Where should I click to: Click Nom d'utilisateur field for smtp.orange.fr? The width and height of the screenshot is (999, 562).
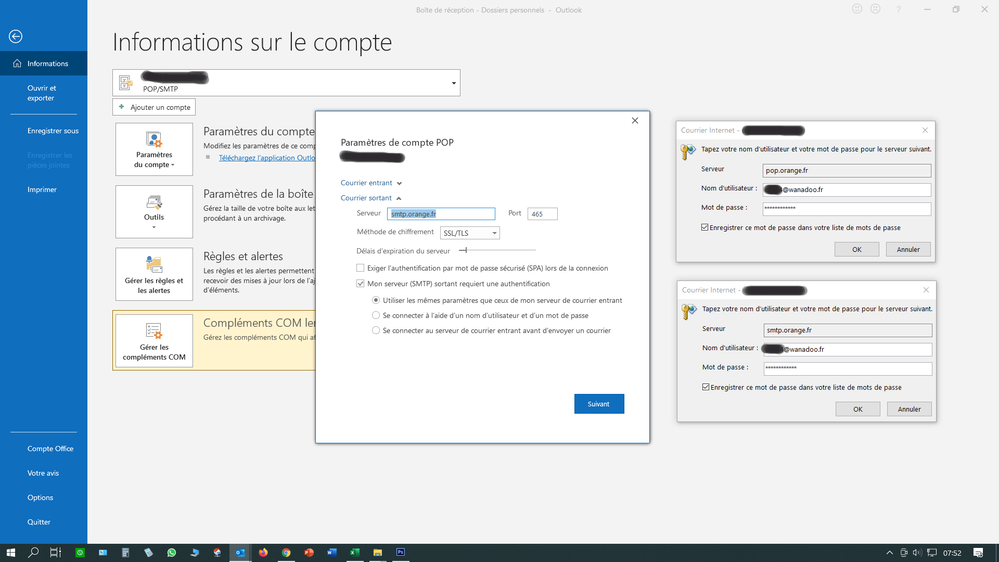click(848, 349)
